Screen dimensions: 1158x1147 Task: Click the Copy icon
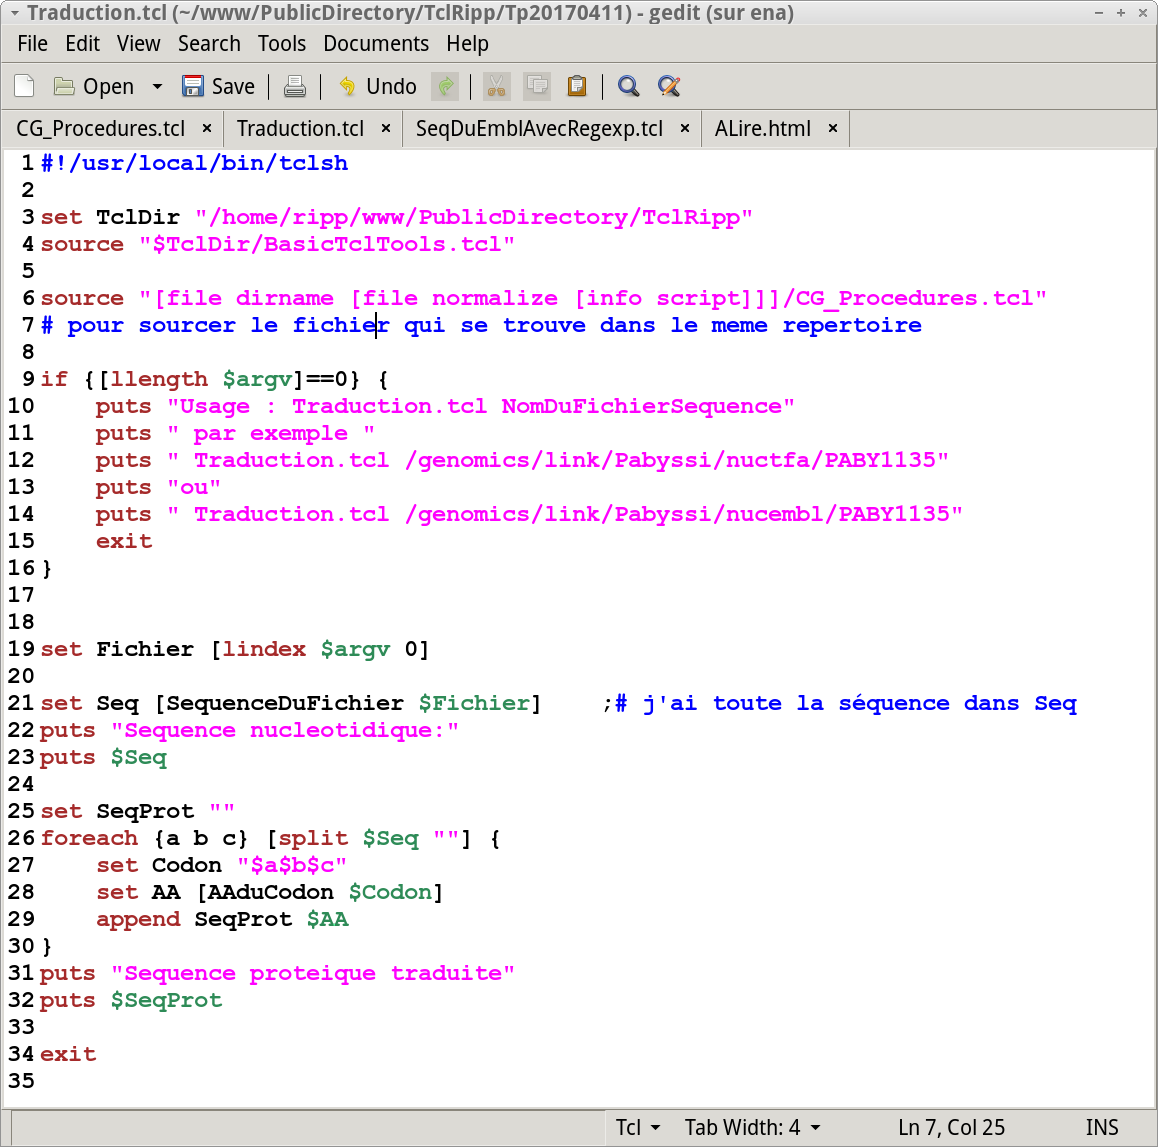[537, 86]
